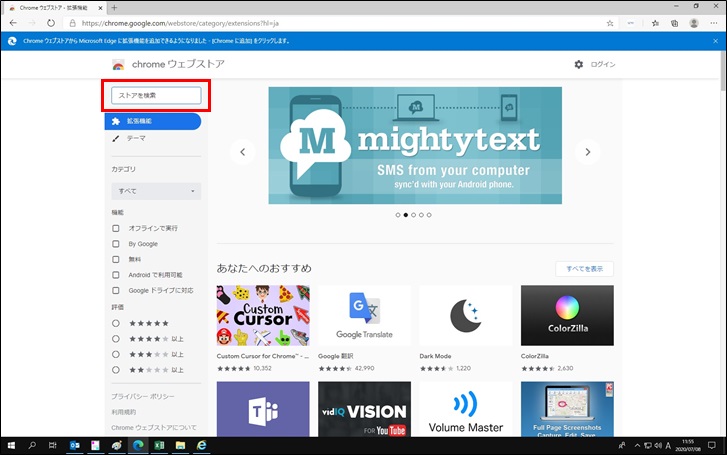Click the ログイン link

[603, 64]
